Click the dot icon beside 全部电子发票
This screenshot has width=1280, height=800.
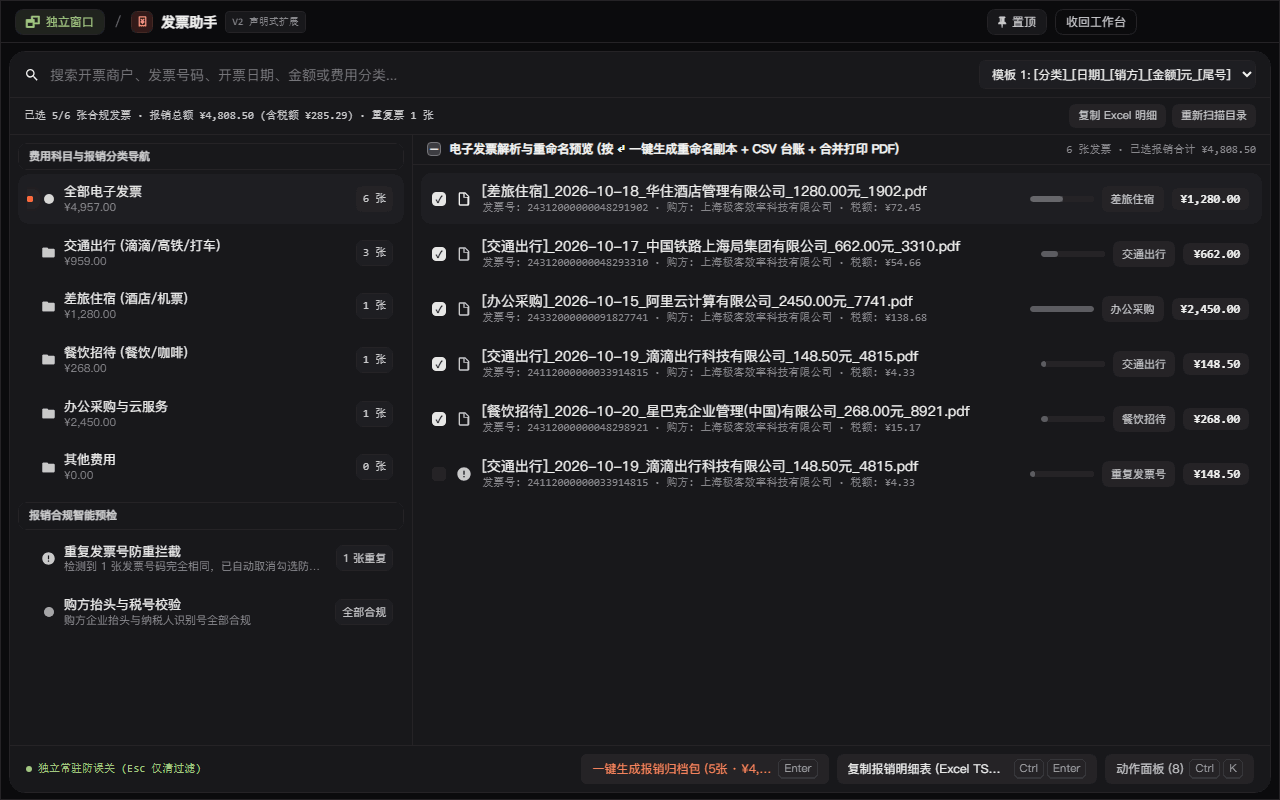tap(48, 199)
